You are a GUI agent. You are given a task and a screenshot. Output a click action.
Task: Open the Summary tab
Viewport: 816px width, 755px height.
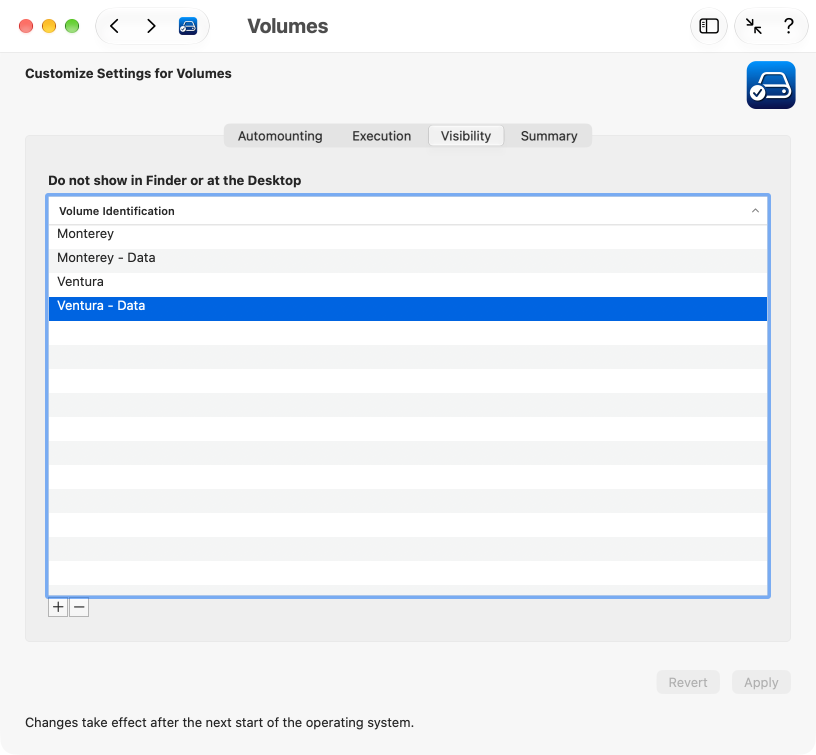click(x=549, y=136)
